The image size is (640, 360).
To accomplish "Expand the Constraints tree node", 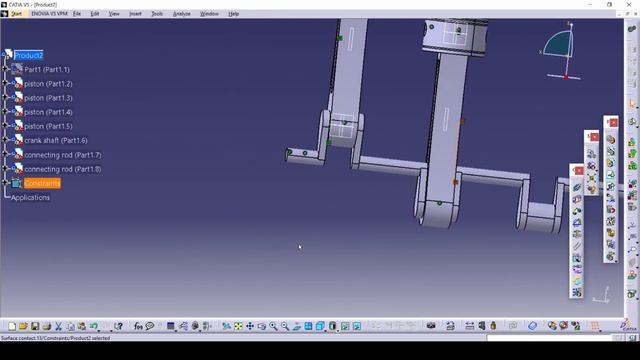I will tap(5, 183).
